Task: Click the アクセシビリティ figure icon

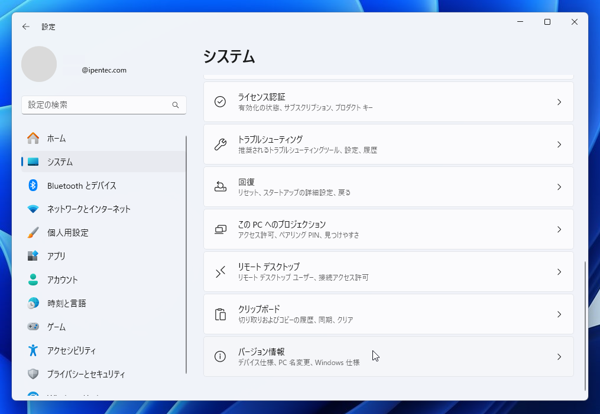Action: (x=33, y=350)
